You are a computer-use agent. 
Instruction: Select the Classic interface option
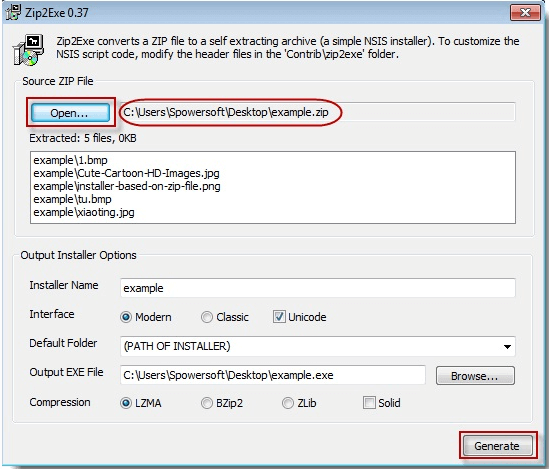pyautogui.click(x=207, y=317)
